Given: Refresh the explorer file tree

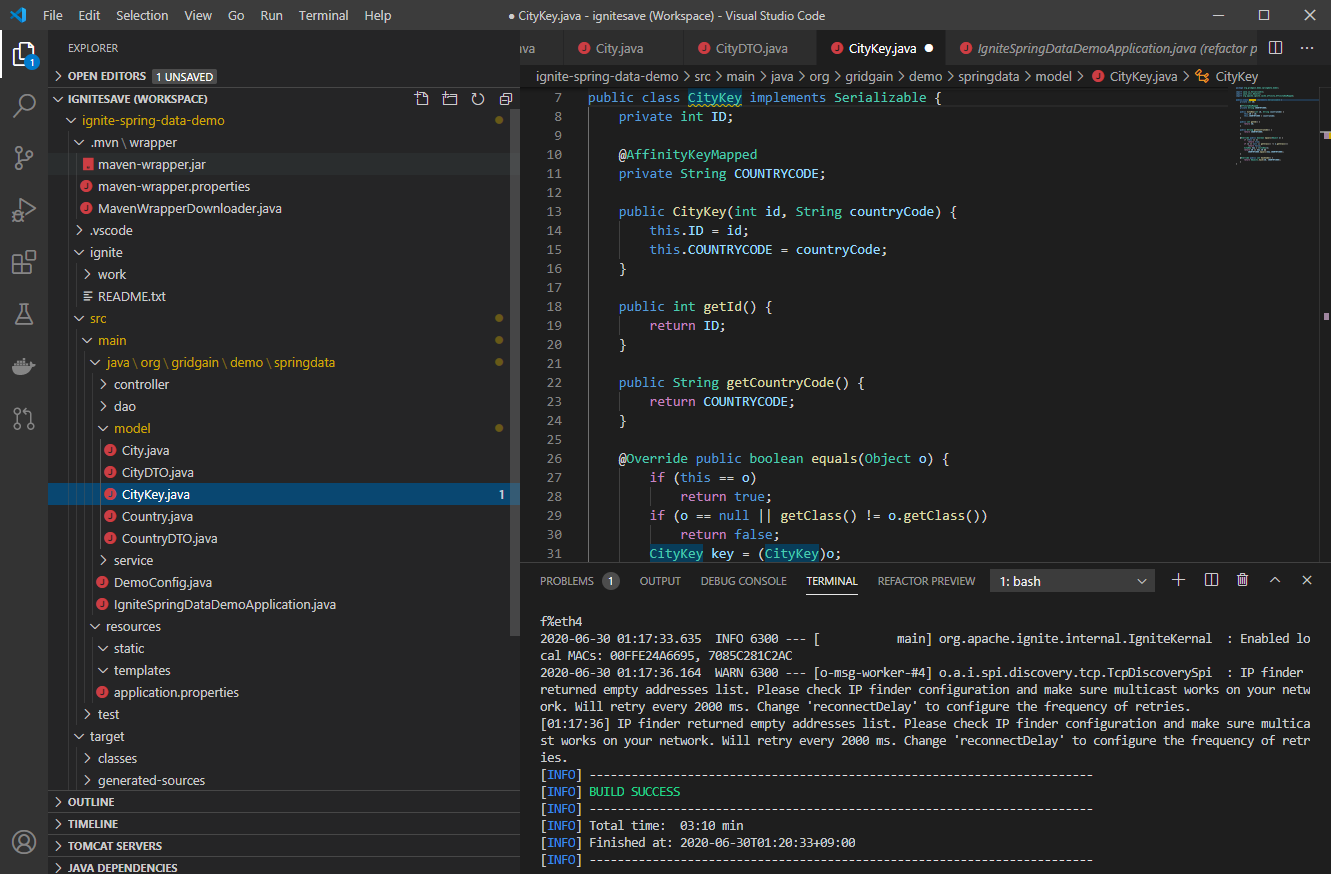Looking at the screenshot, I should pos(478,99).
